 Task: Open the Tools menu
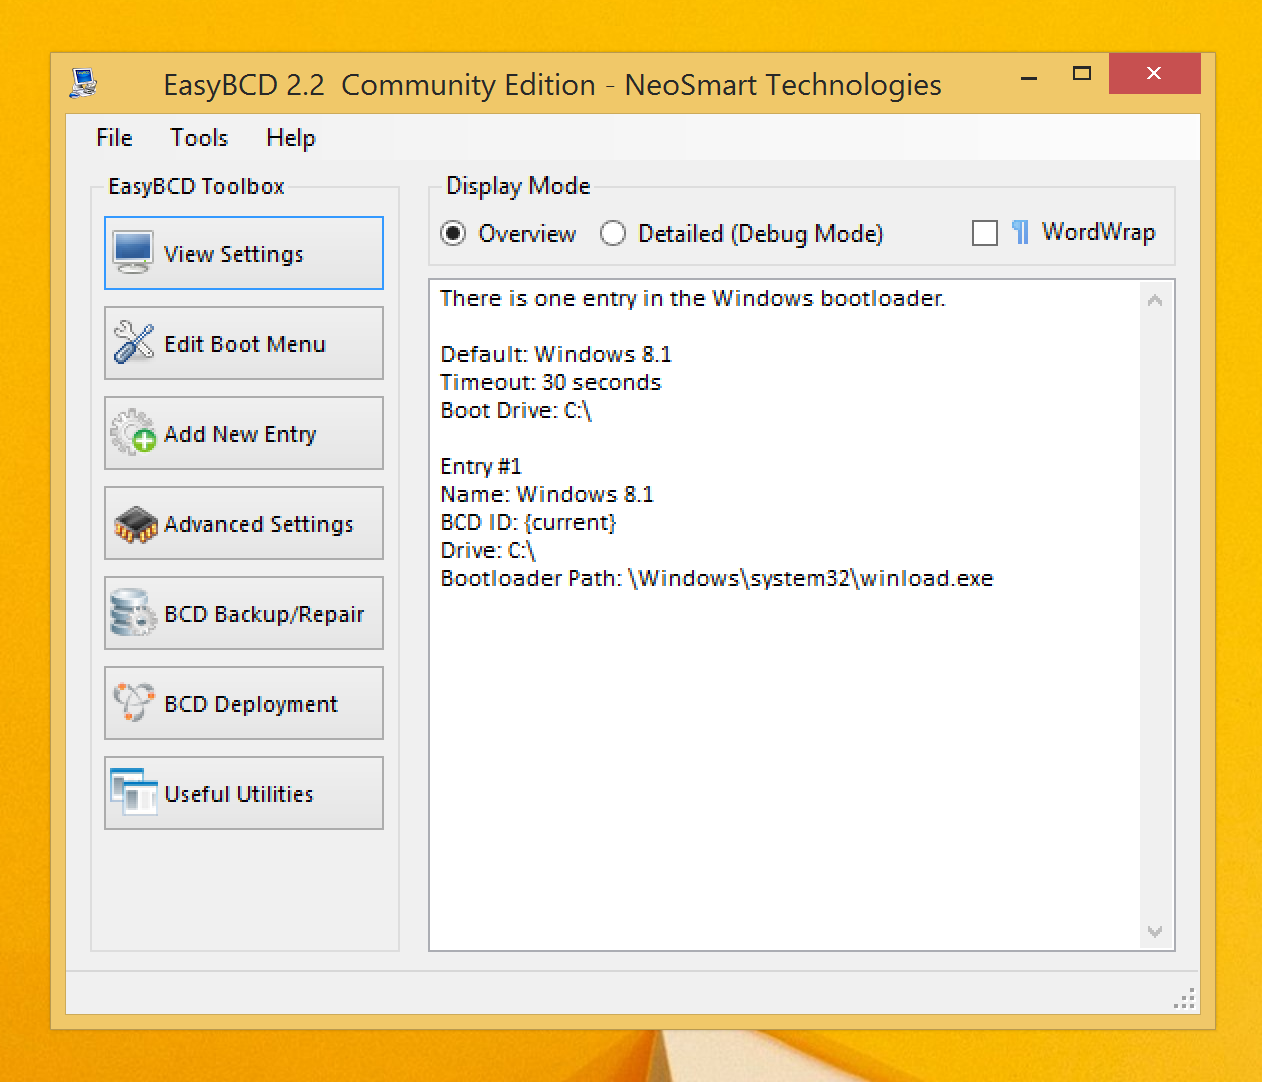click(199, 138)
